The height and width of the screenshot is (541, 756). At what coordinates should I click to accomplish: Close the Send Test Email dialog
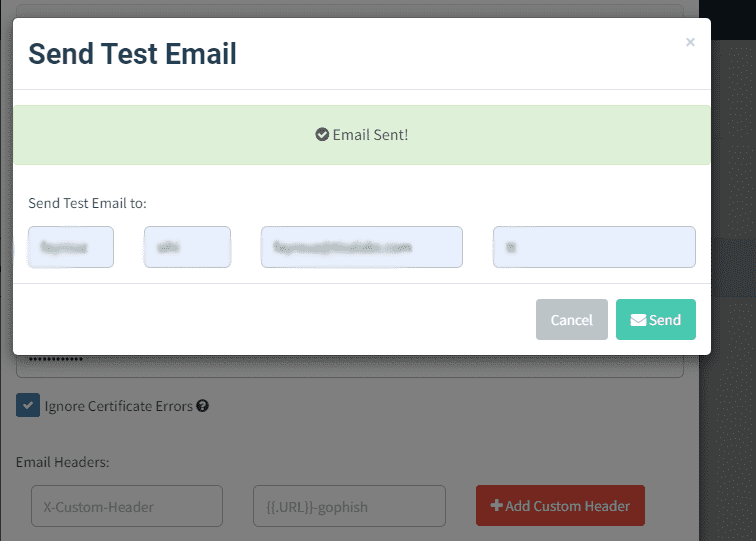tap(690, 42)
